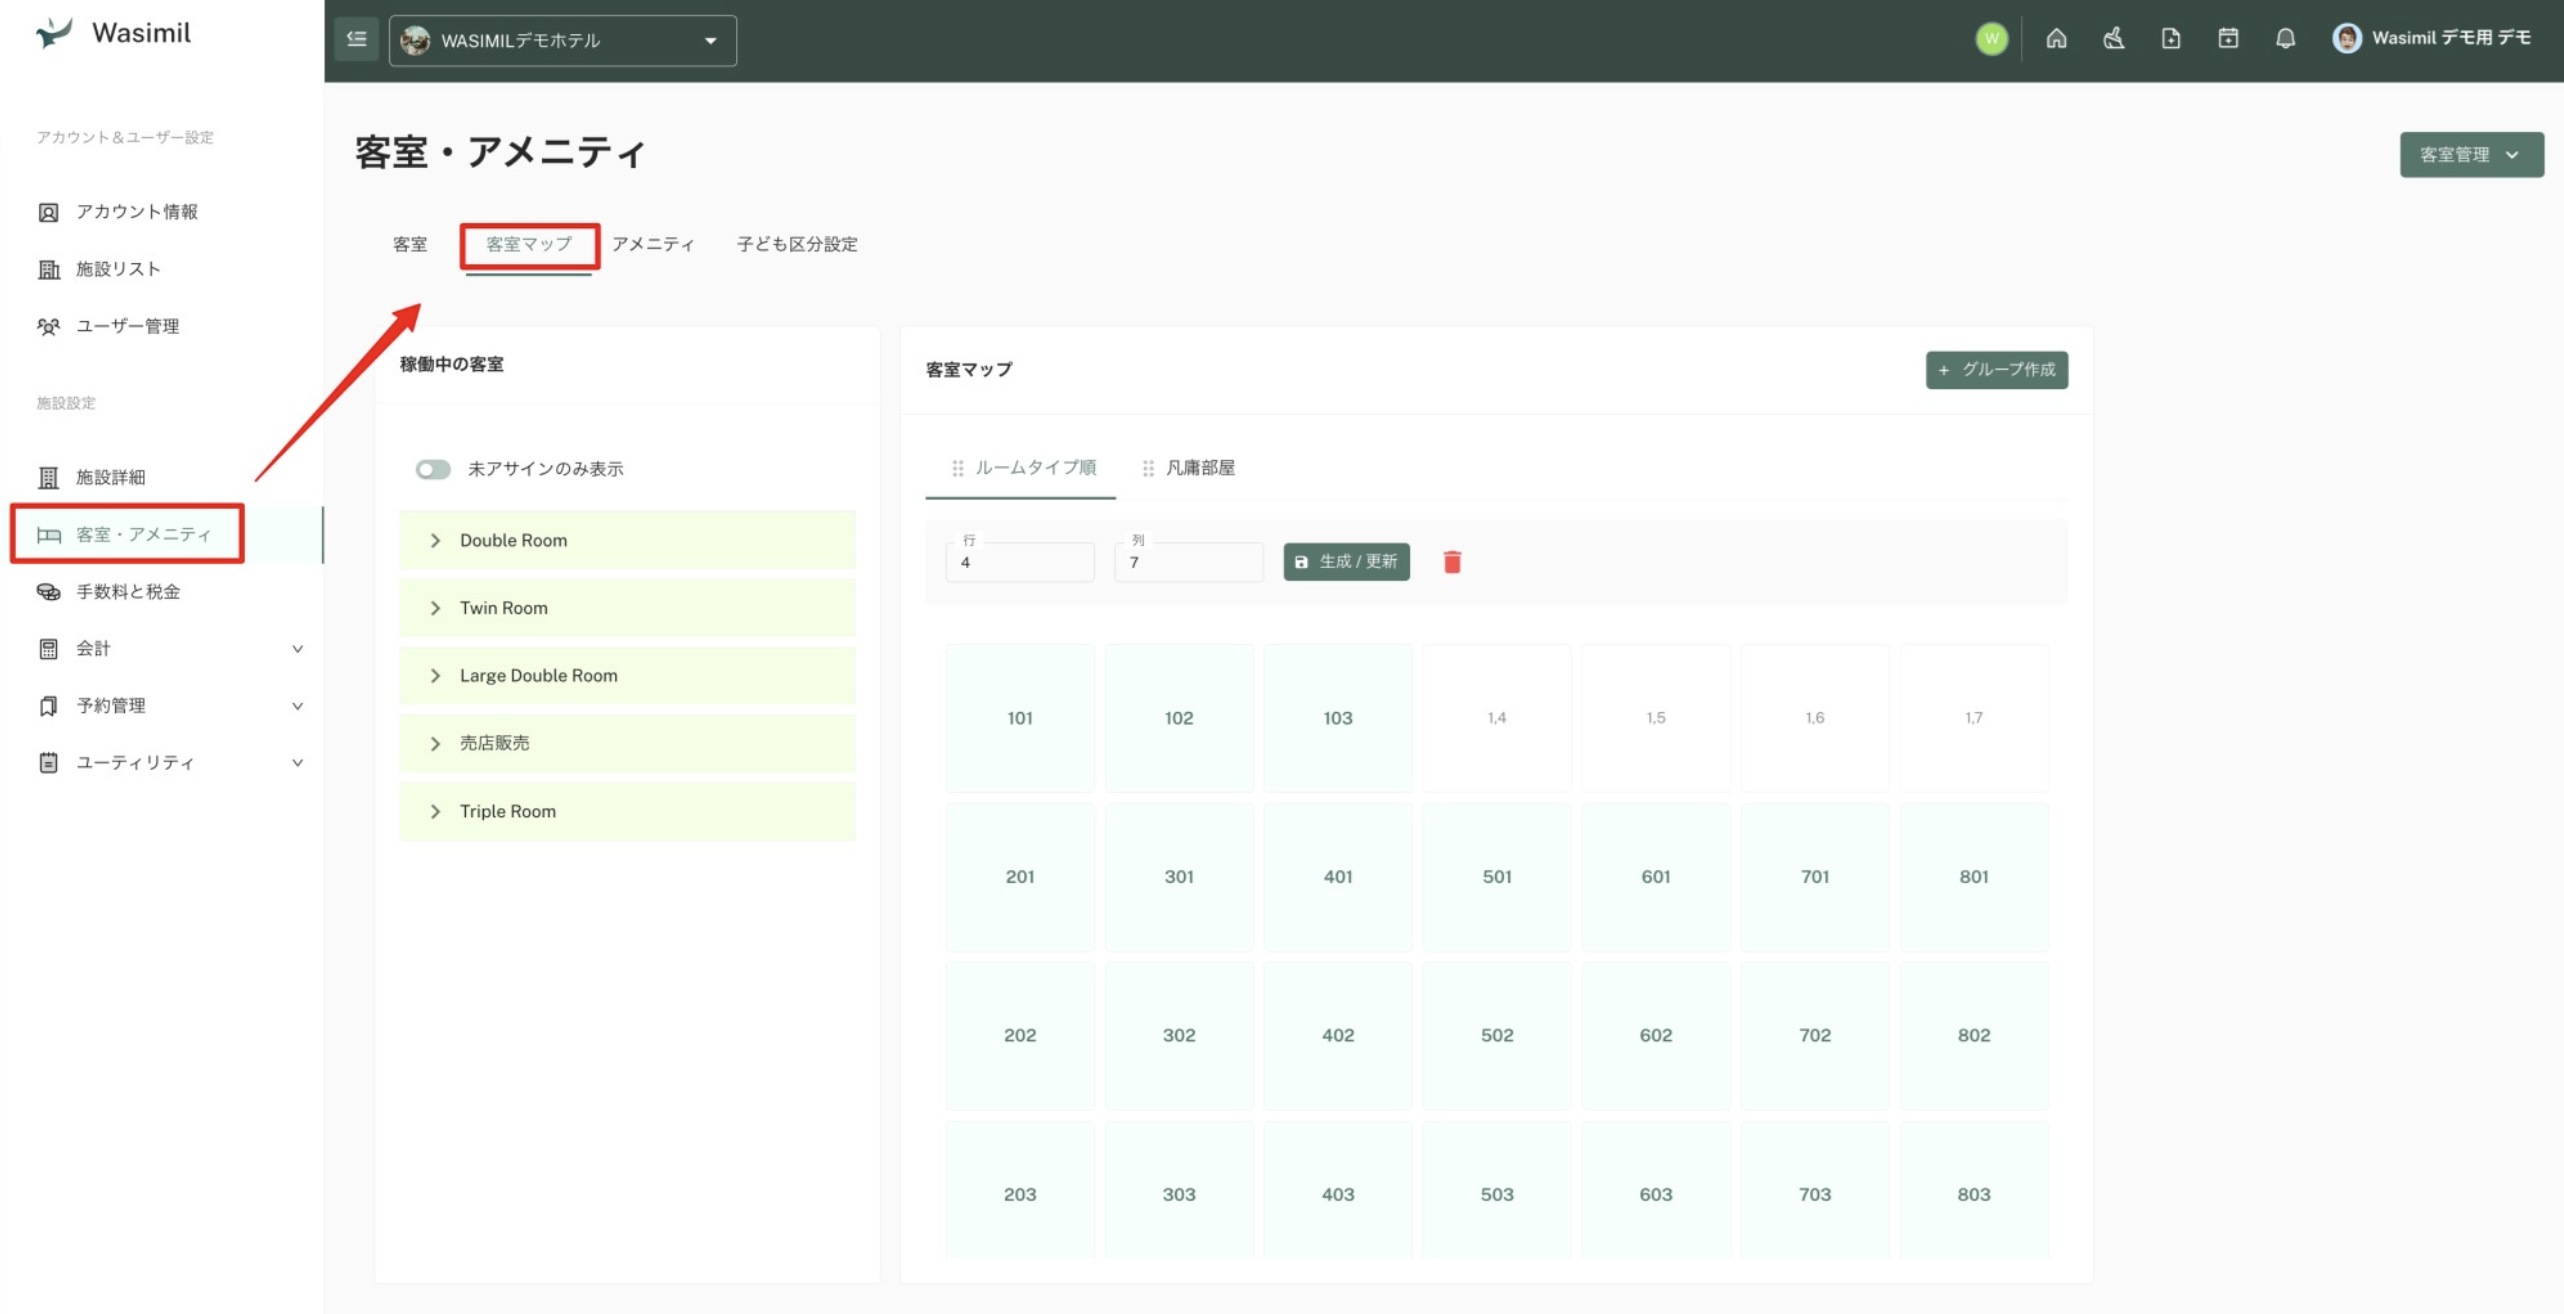Click the green W avatar badge
This screenshot has width=2564, height=1314.
(1991, 39)
